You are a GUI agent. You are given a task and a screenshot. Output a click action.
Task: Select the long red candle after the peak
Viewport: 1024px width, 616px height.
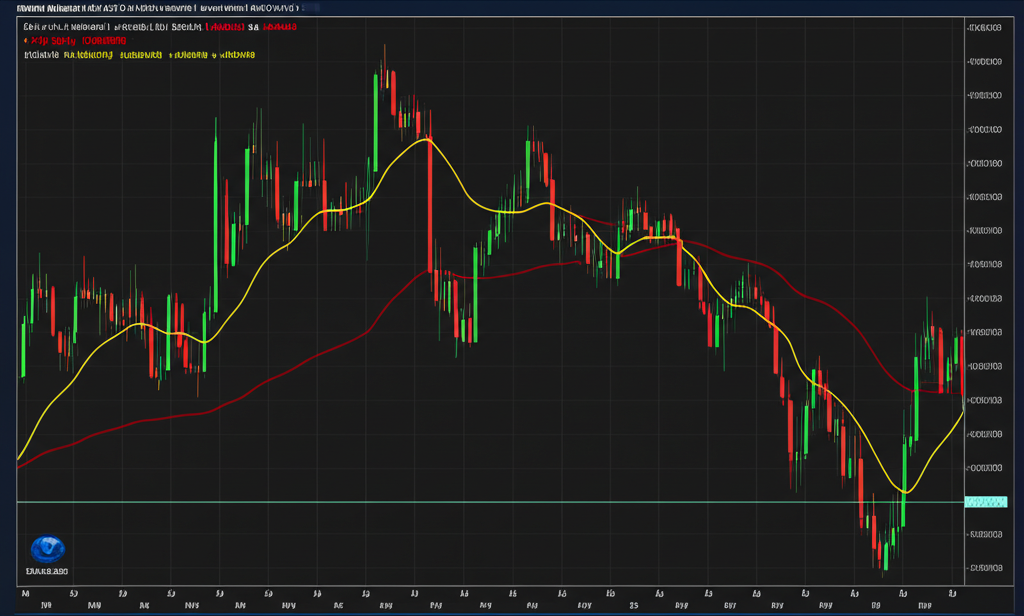click(429, 205)
